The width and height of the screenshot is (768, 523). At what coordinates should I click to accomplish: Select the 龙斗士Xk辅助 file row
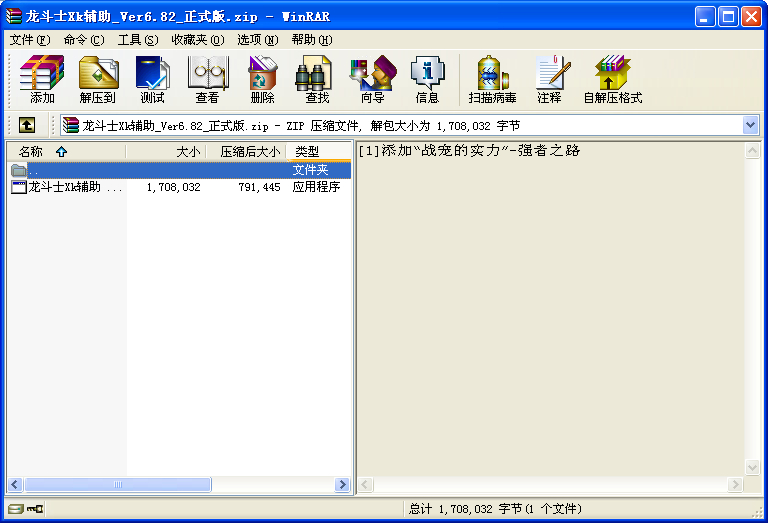[x=179, y=187]
